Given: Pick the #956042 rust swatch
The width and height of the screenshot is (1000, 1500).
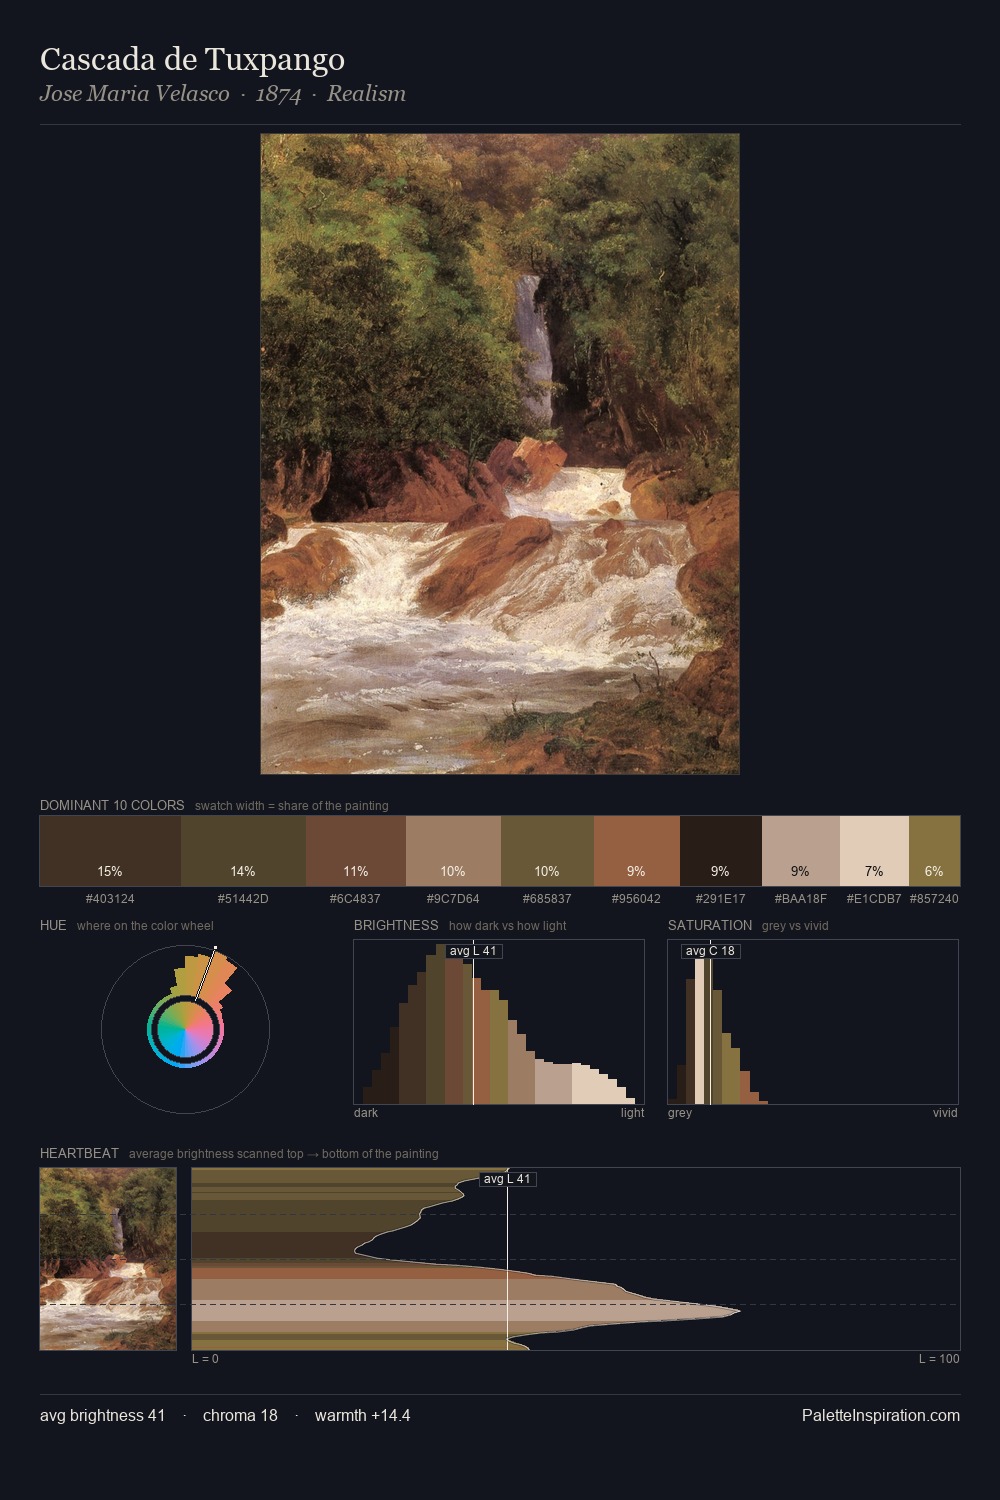Looking at the screenshot, I should (637, 851).
